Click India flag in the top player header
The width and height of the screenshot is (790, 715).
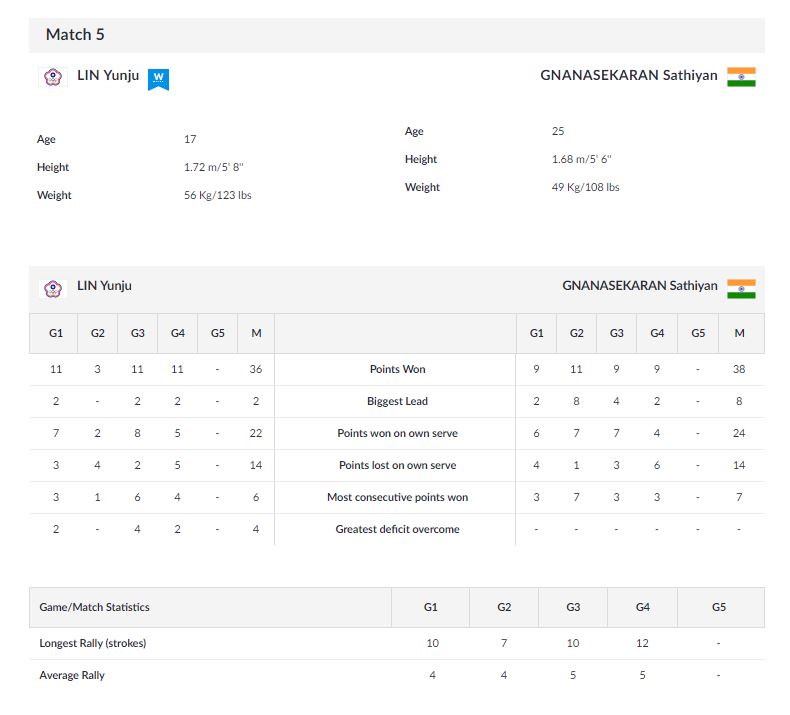coord(741,77)
